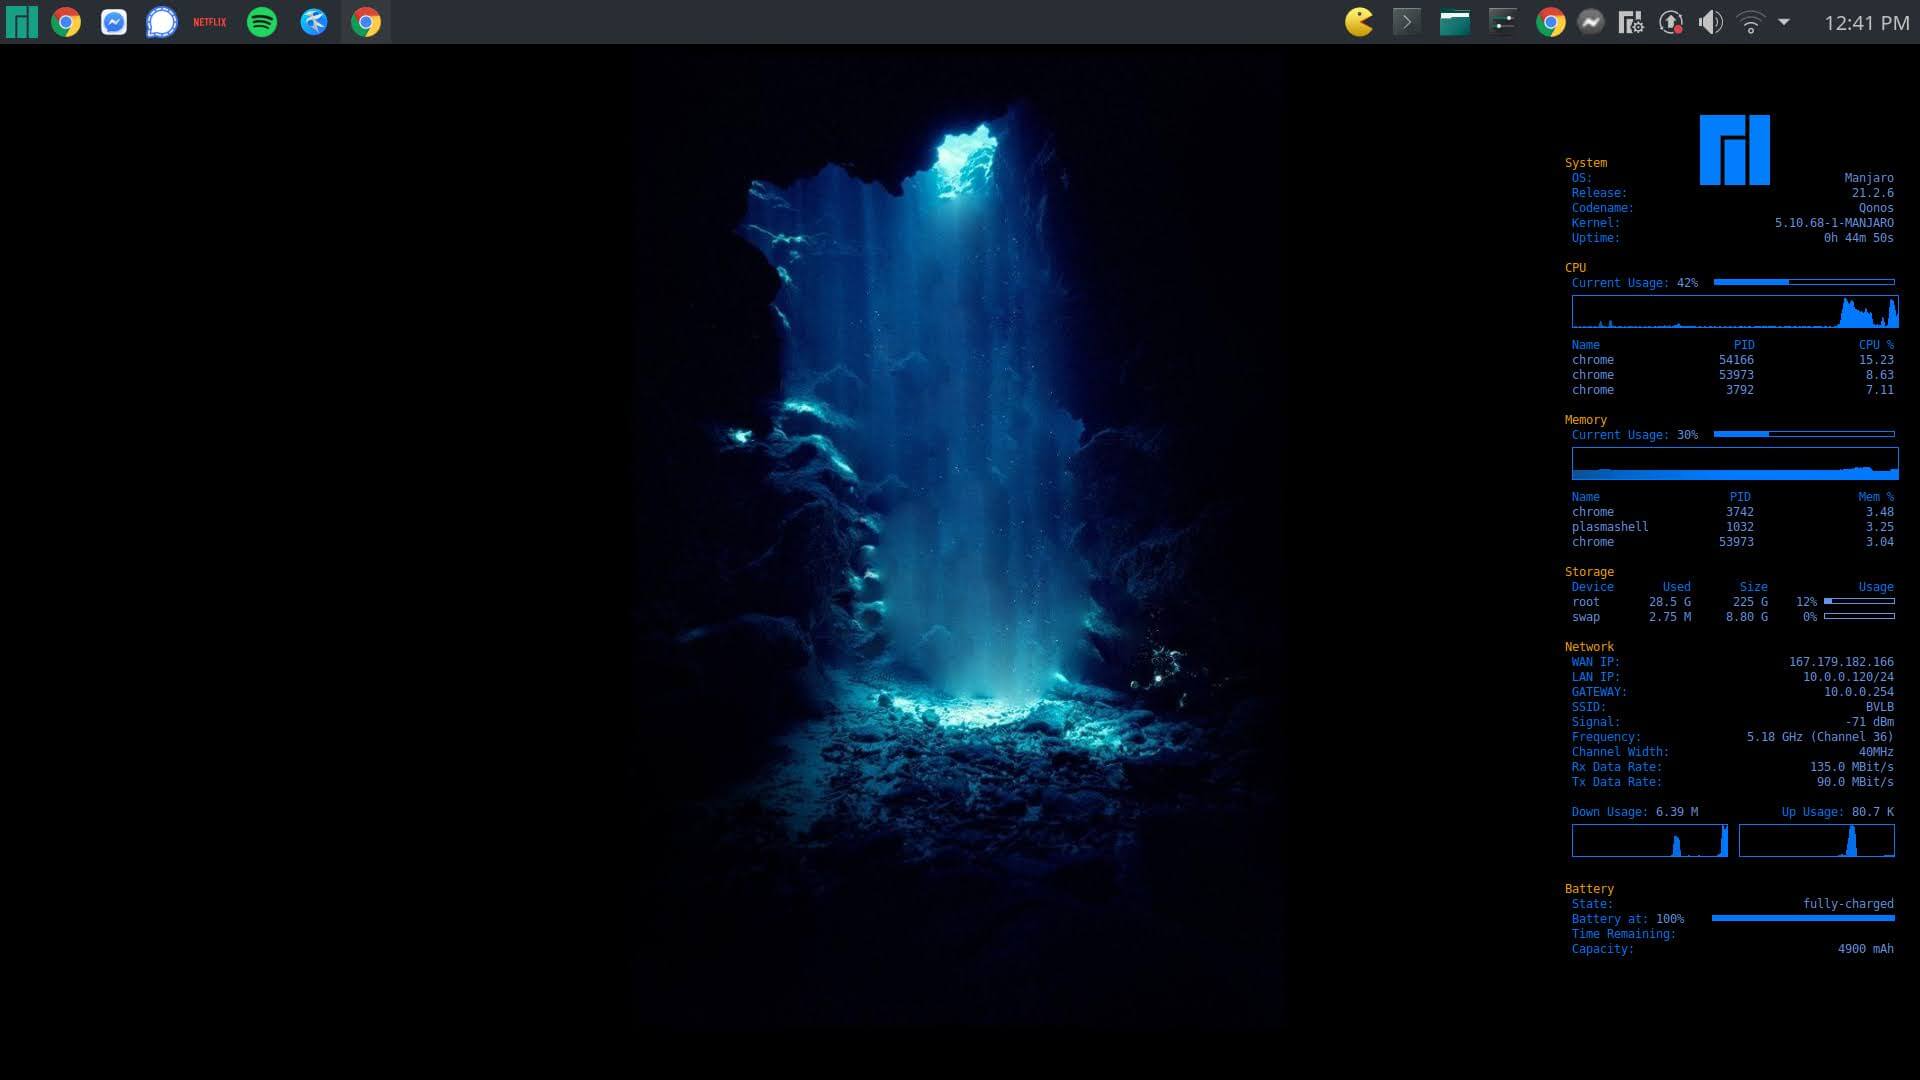The width and height of the screenshot is (1920, 1080).
Task: Click the Pac-Man icon in the panel
Action: click(x=1359, y=22)
